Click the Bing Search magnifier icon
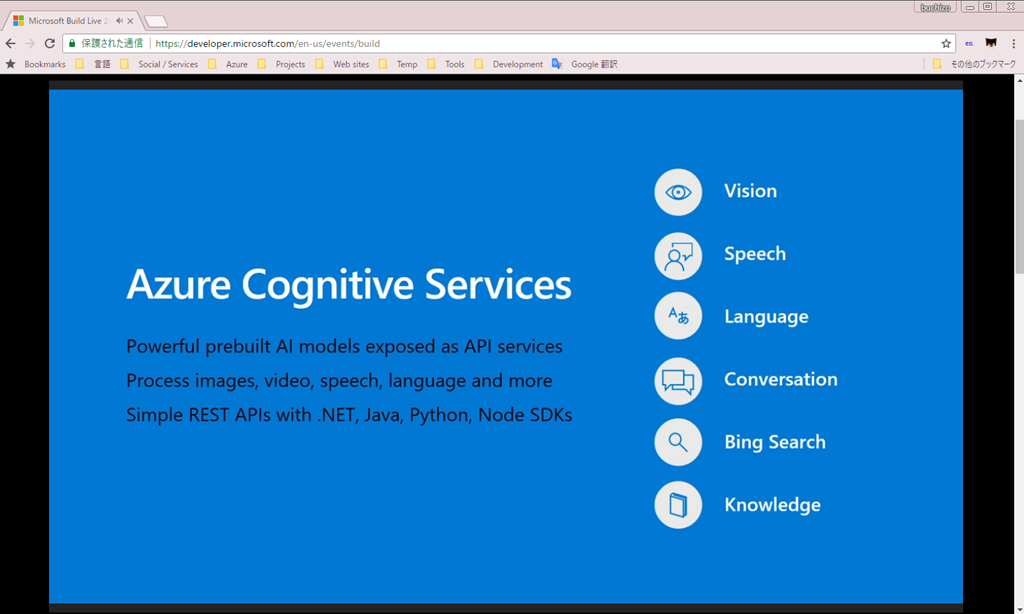Viewport: 1024px width, 614px height. (678, 442)
